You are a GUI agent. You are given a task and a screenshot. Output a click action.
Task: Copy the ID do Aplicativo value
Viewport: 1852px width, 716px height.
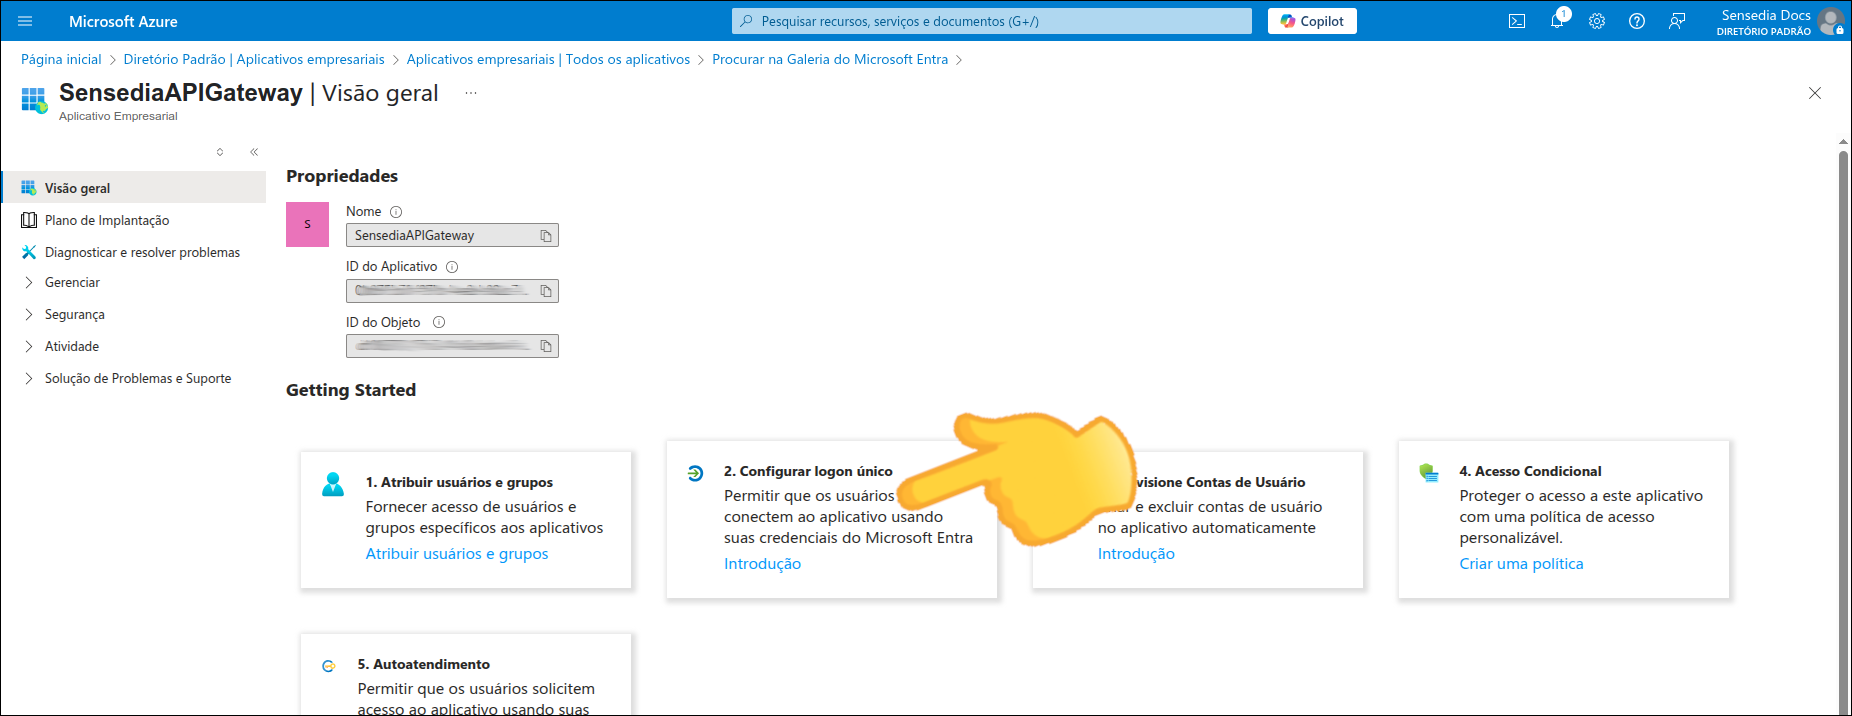click(x=546, y=291)
